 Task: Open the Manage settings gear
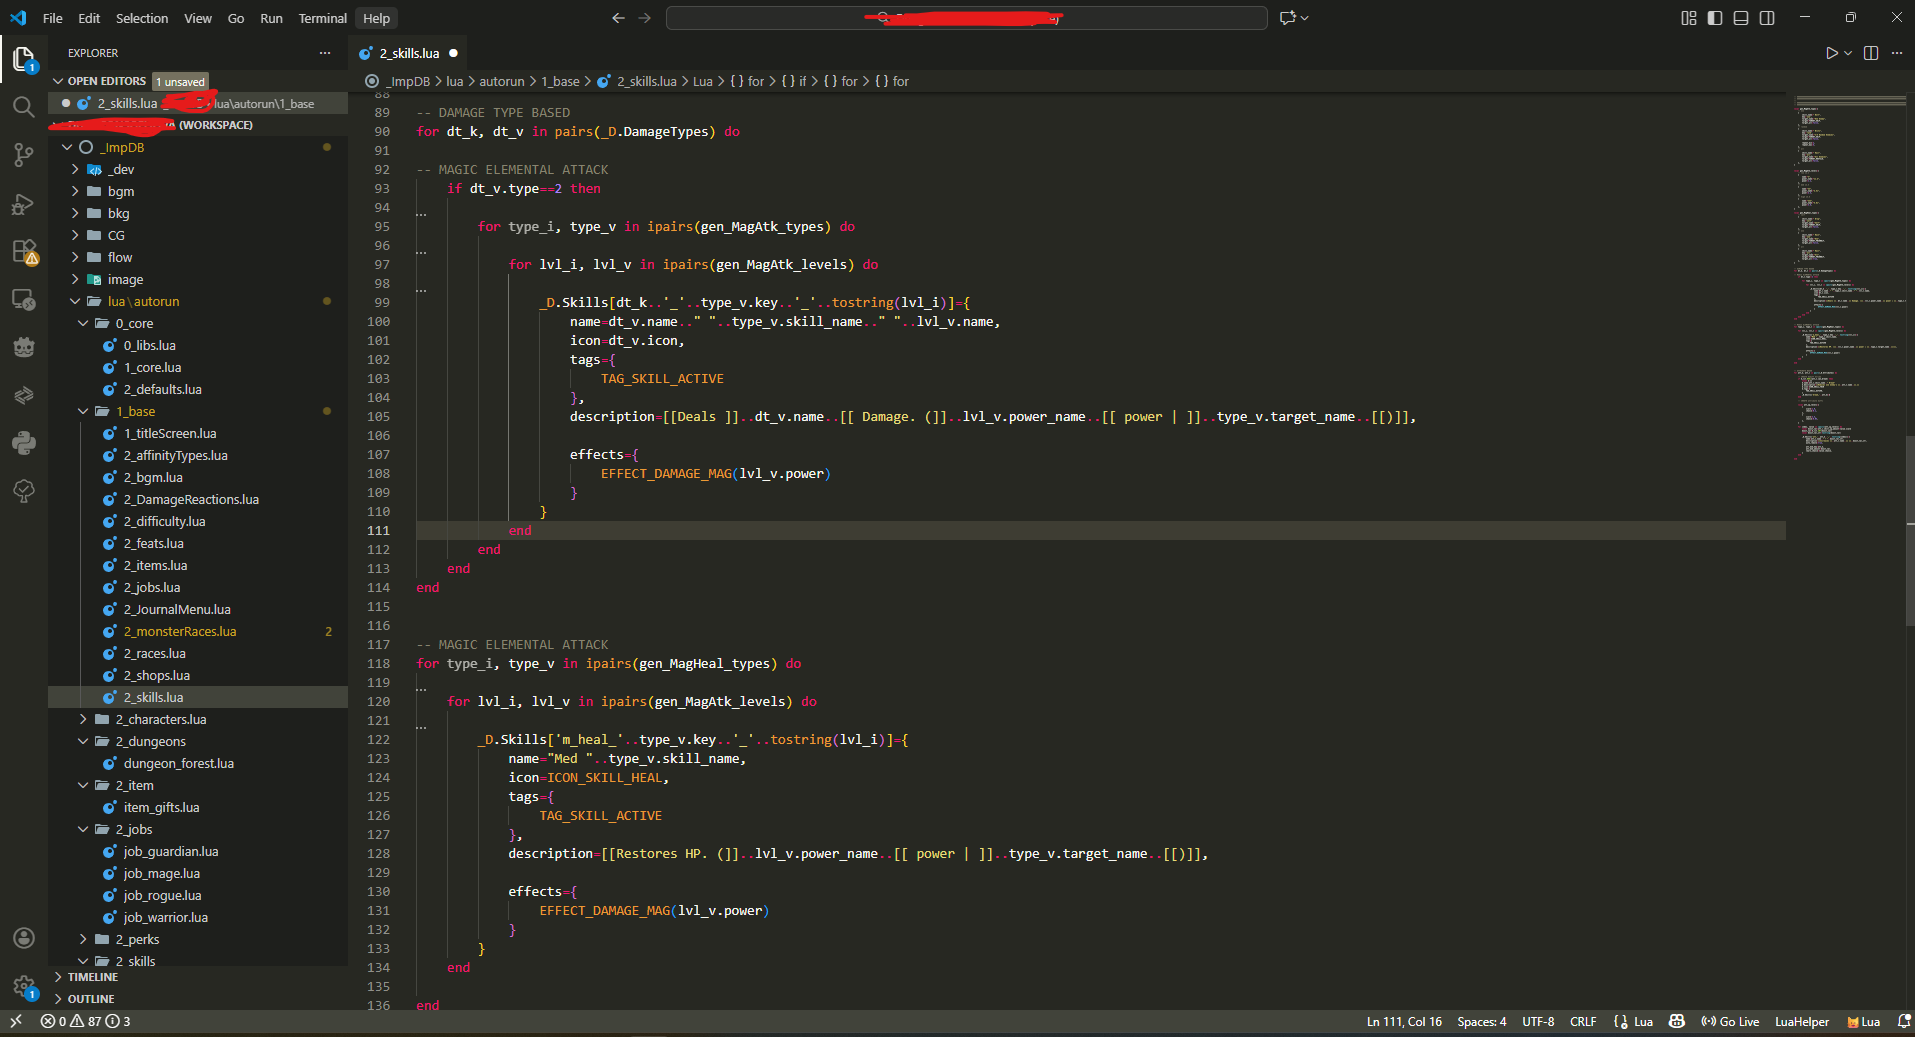click(x=23, y=986)
